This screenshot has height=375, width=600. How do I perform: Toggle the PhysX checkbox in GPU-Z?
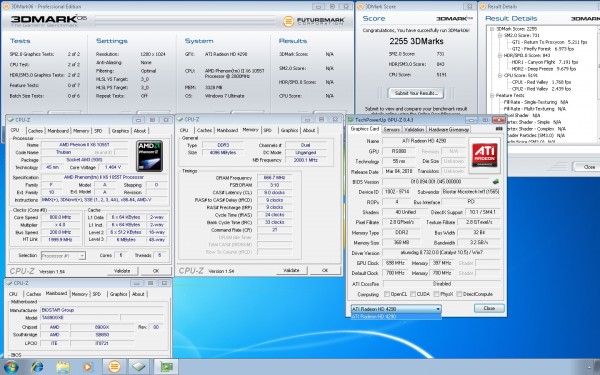coord(436,294)
